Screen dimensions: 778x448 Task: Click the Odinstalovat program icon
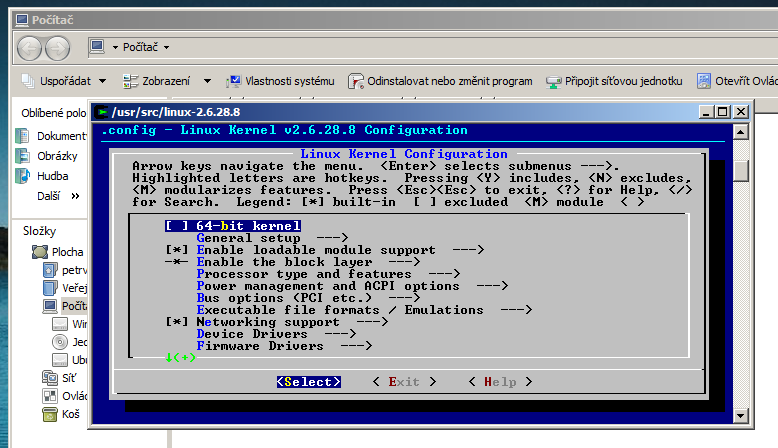355,81
